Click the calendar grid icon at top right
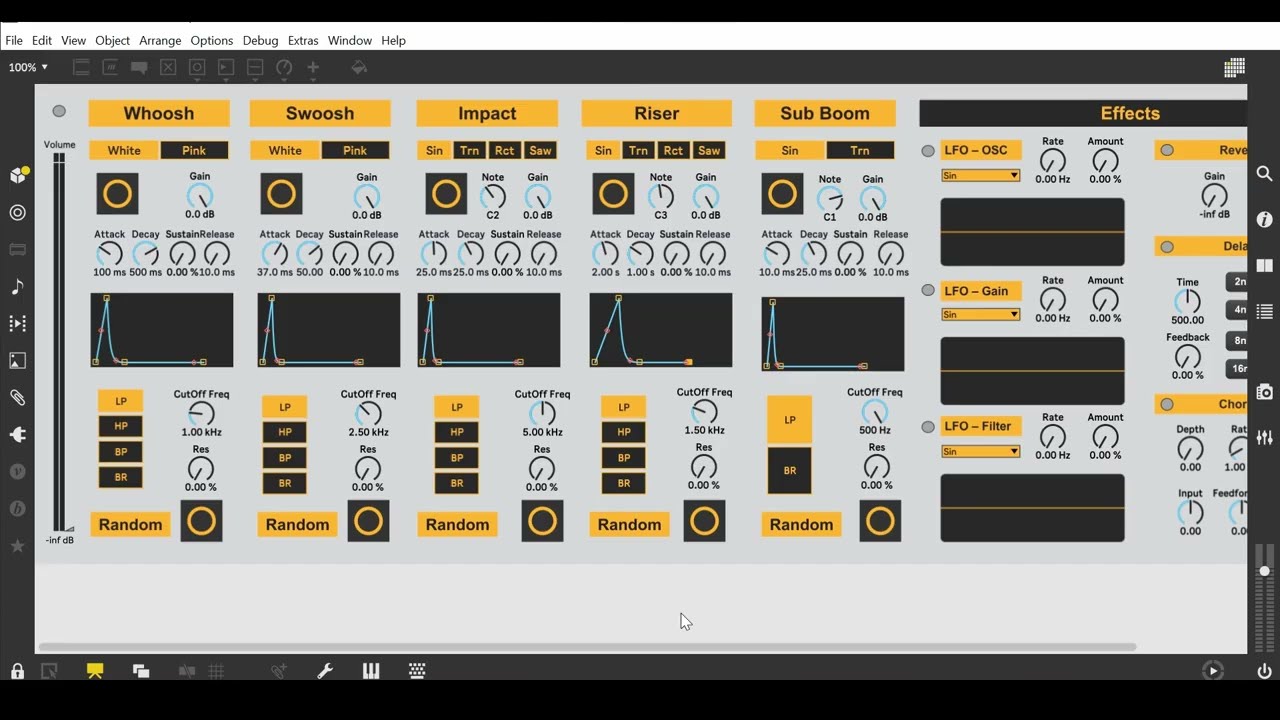This screenshot has width=1280, height=720. click(1234, 67)
